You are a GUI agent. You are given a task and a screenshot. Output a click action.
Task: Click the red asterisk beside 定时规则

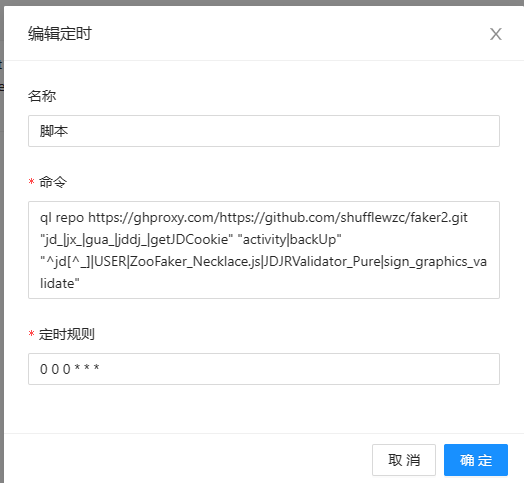tap(31, 334)
